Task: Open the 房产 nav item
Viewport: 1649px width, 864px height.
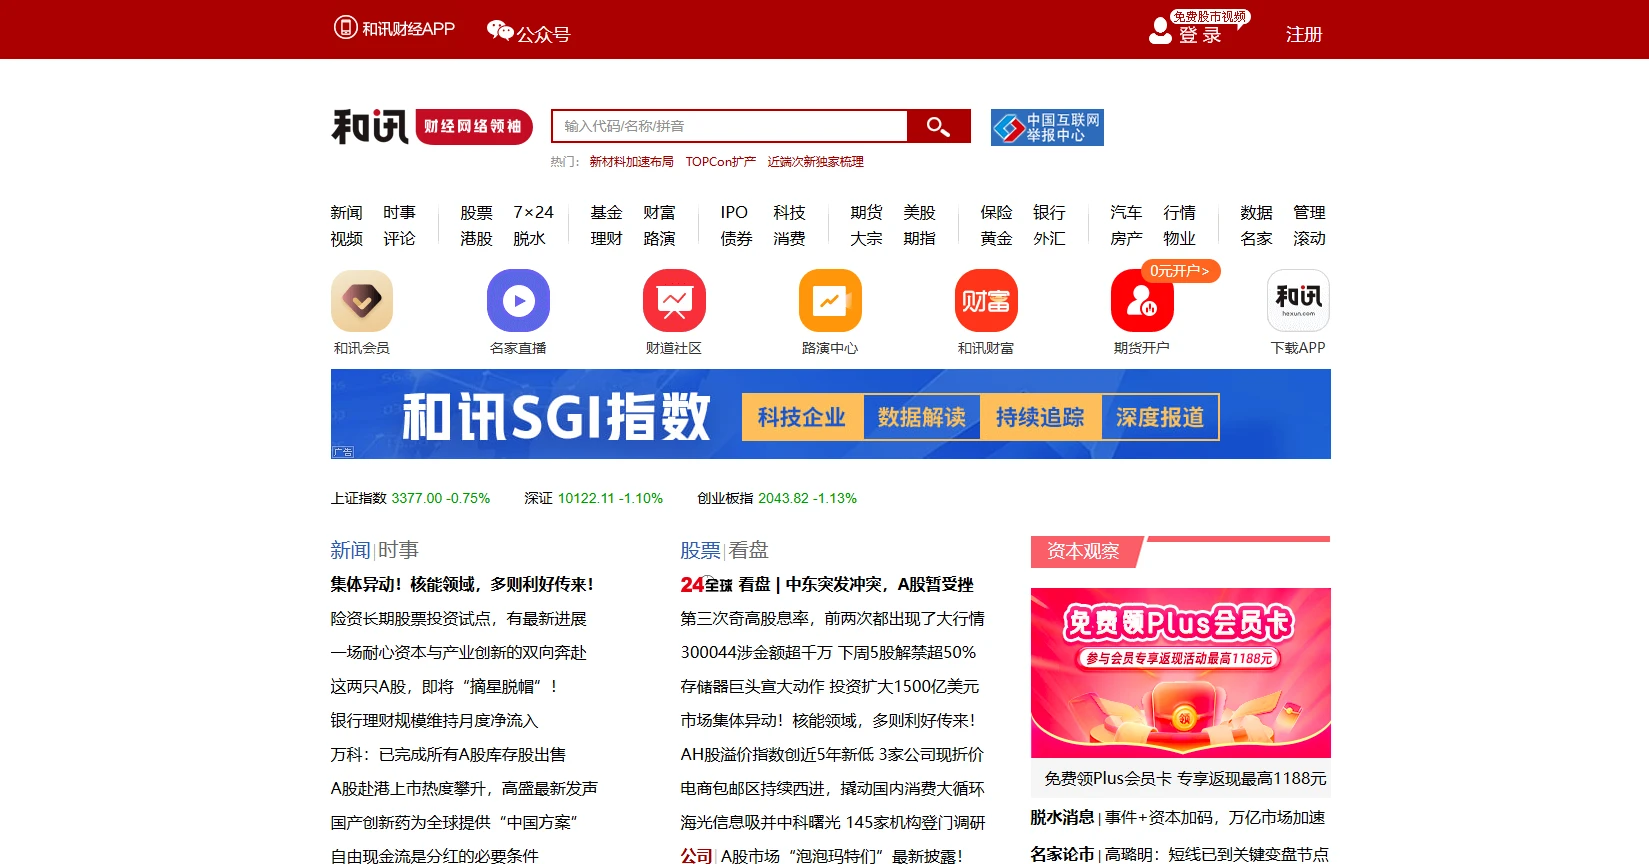Action: pyautogui.click(x=1126, y=238)
